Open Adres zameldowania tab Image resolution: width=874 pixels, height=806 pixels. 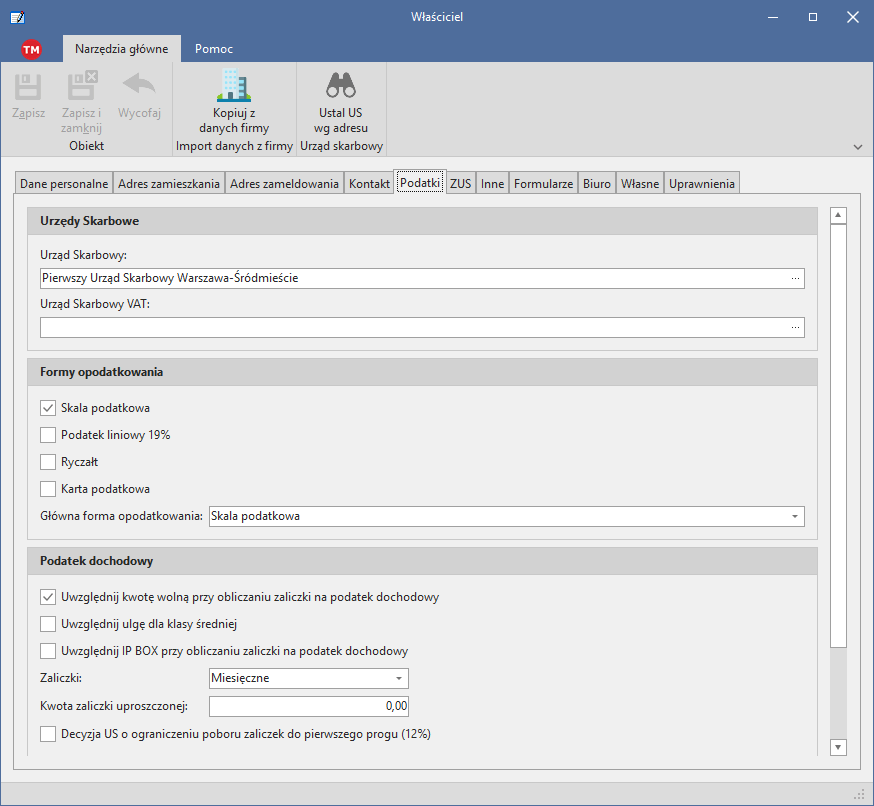click(x=284, y=183)
